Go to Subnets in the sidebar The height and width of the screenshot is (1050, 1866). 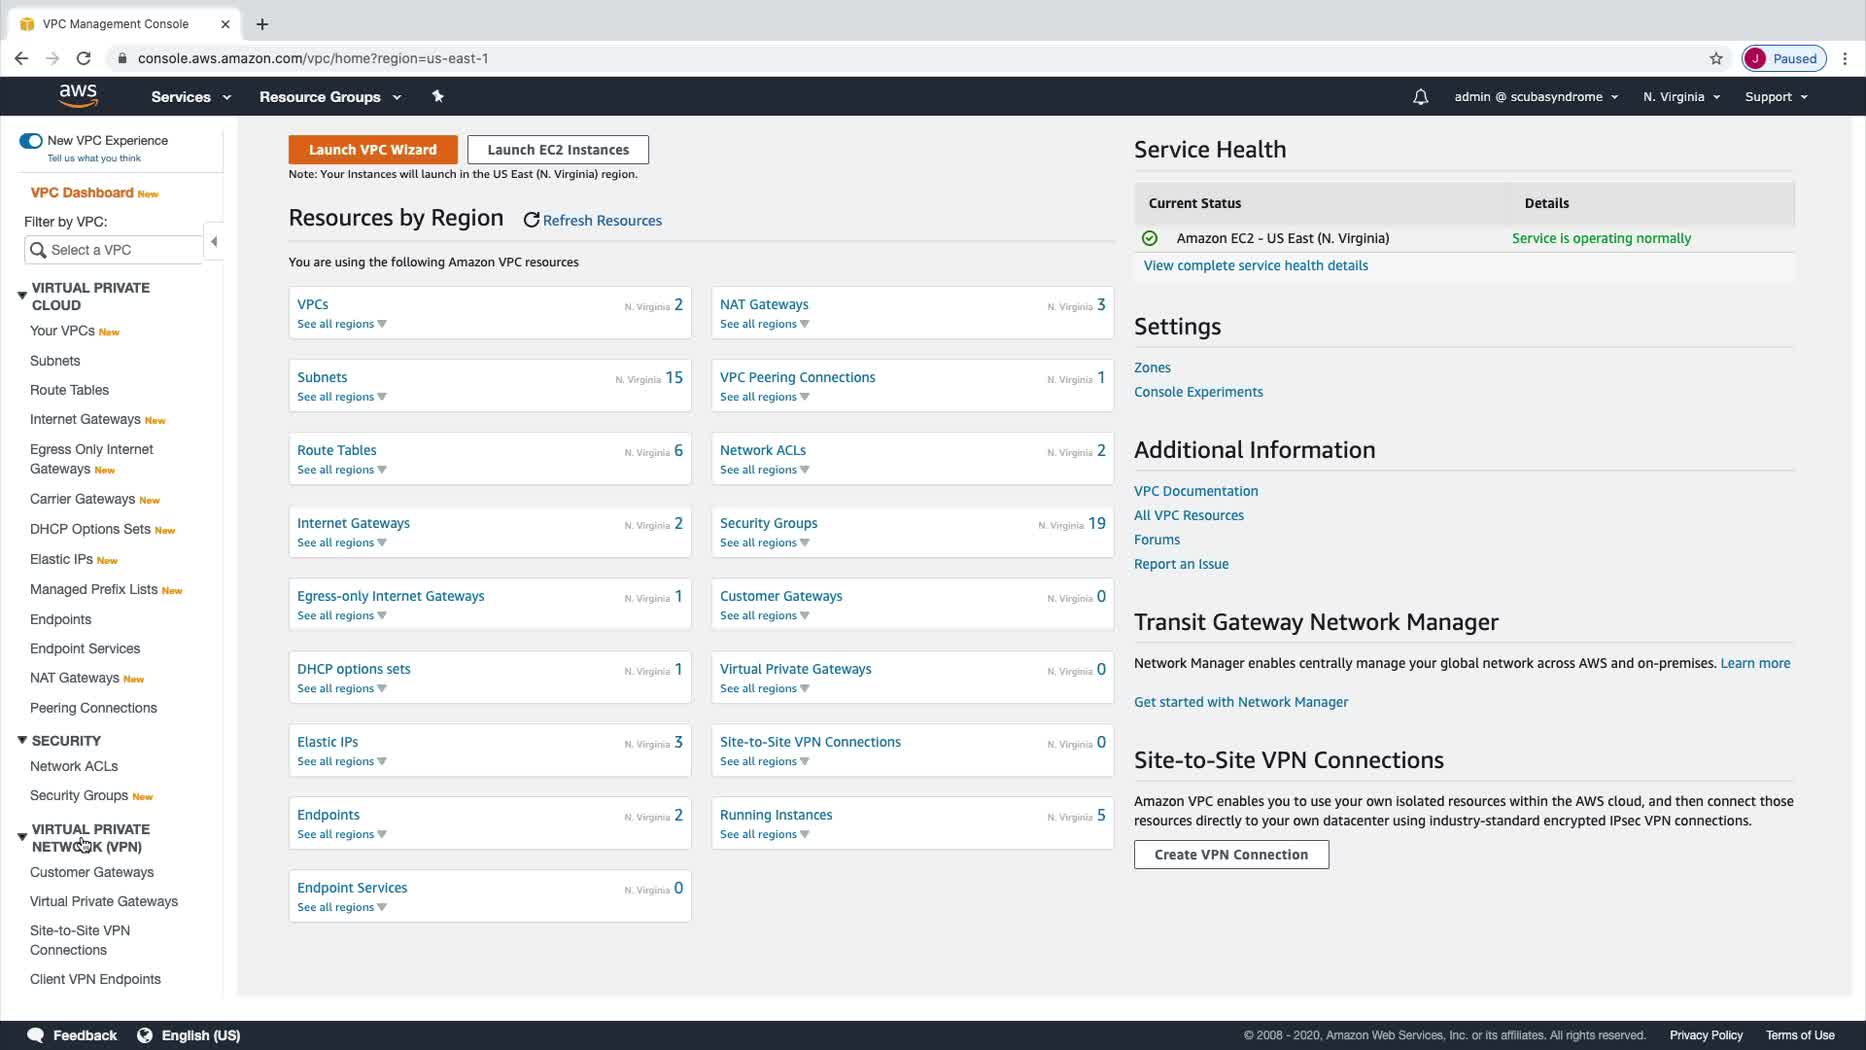pyautogui.click(x=55, y=361)
